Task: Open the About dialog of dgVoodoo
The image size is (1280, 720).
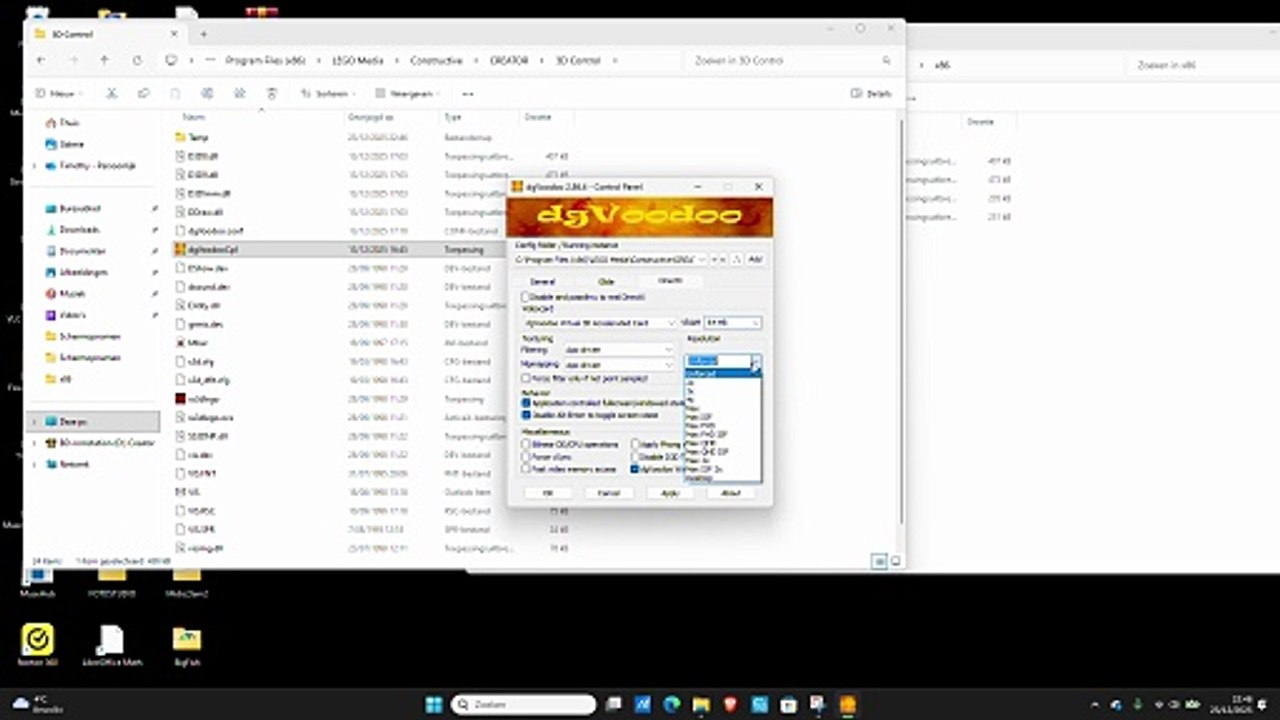Action: 730,493
